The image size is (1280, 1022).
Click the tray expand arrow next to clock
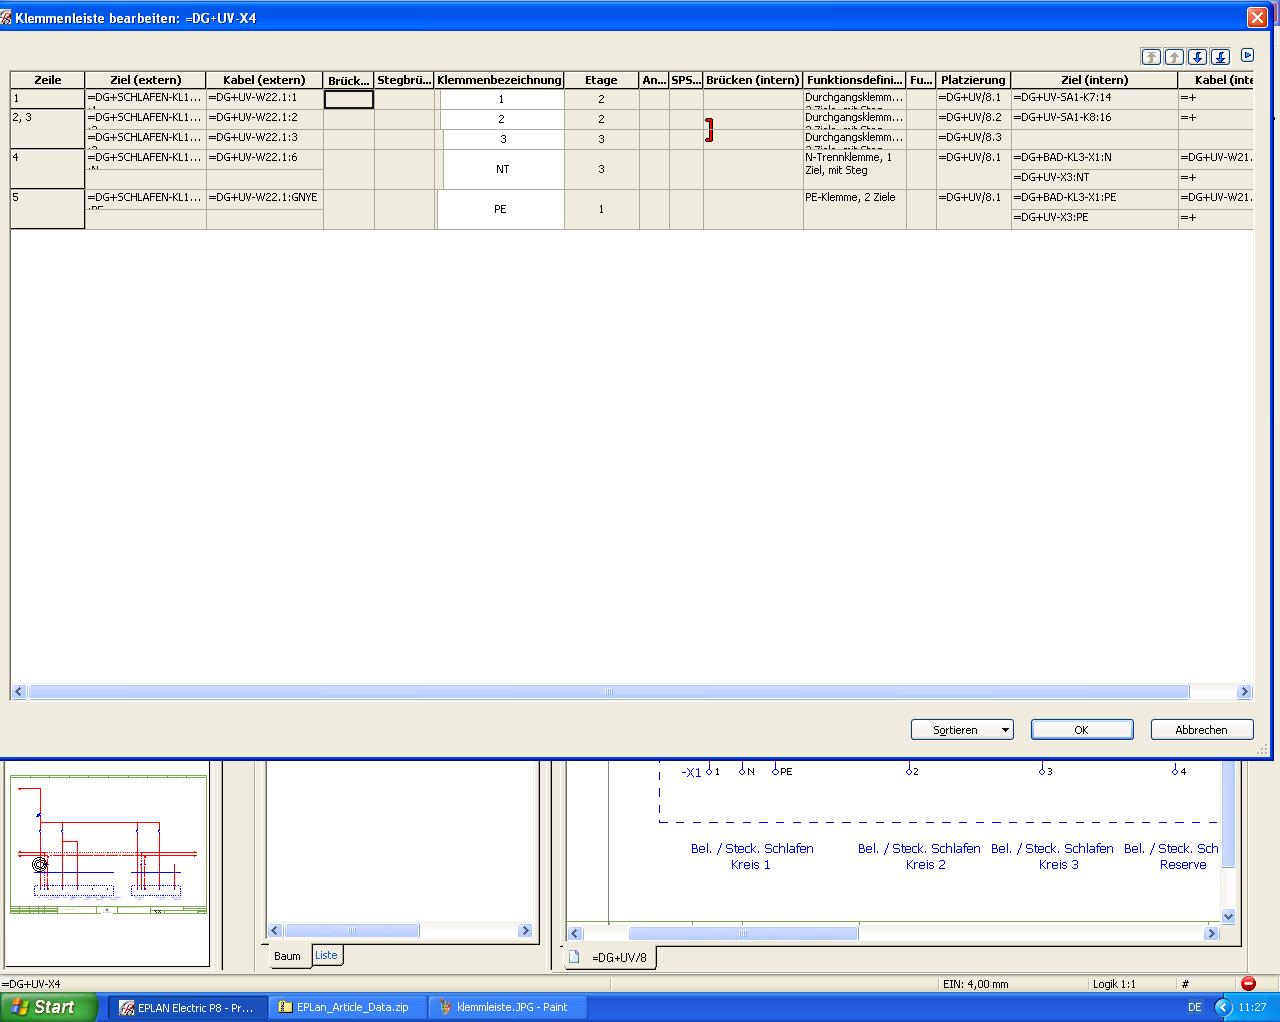pyautogui.click(x=1223, y=1007)
